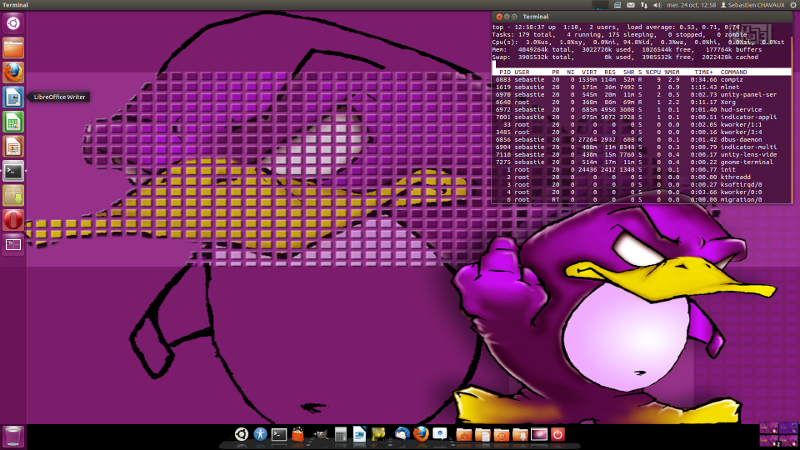Launch Firefox from the bottom dock

(421, 434)
